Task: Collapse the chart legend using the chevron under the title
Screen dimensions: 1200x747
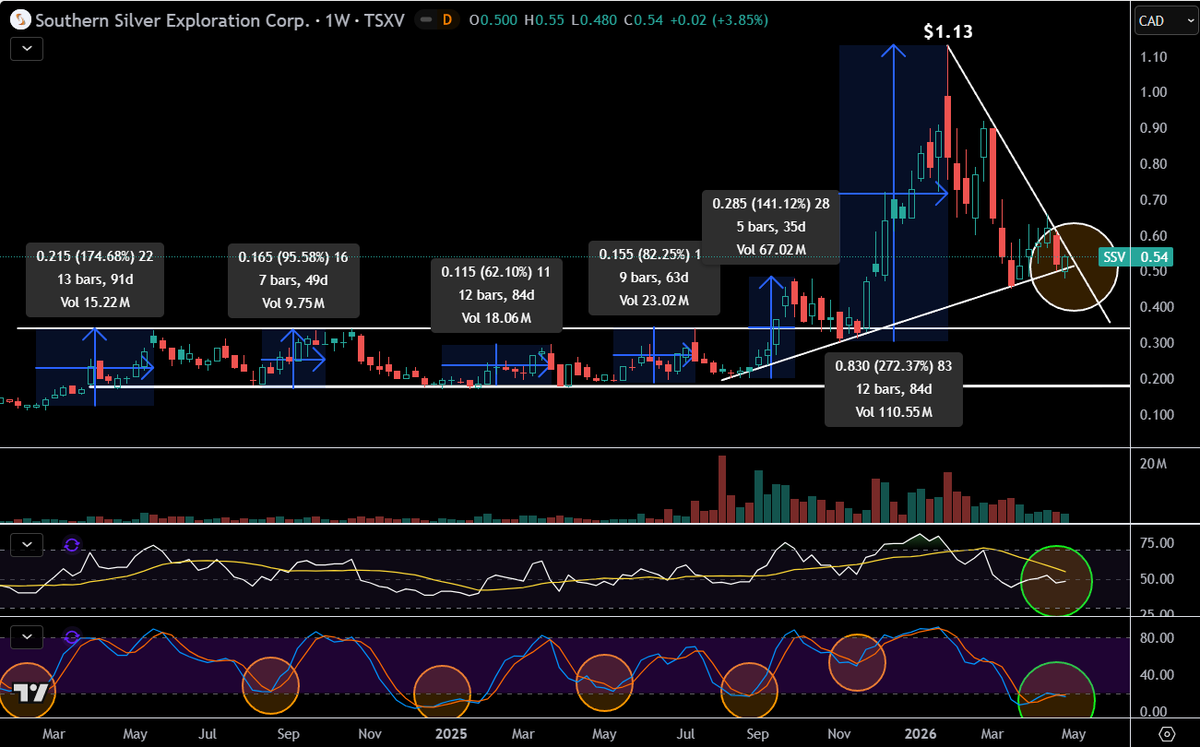Action: pyautogui.click(x=27, y=48)
